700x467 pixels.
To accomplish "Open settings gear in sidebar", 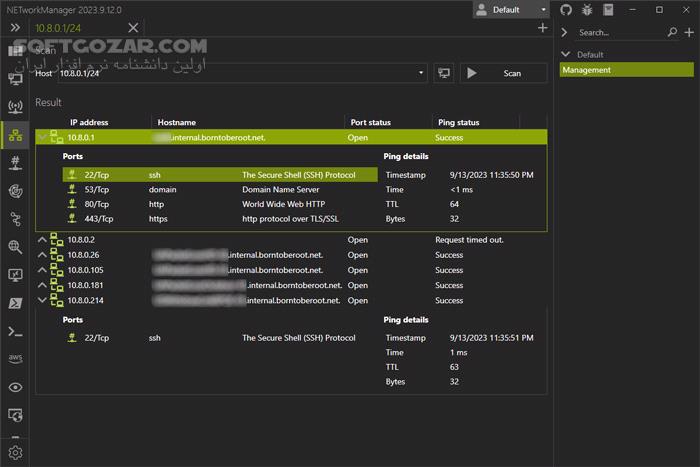I will click(15, 453).
